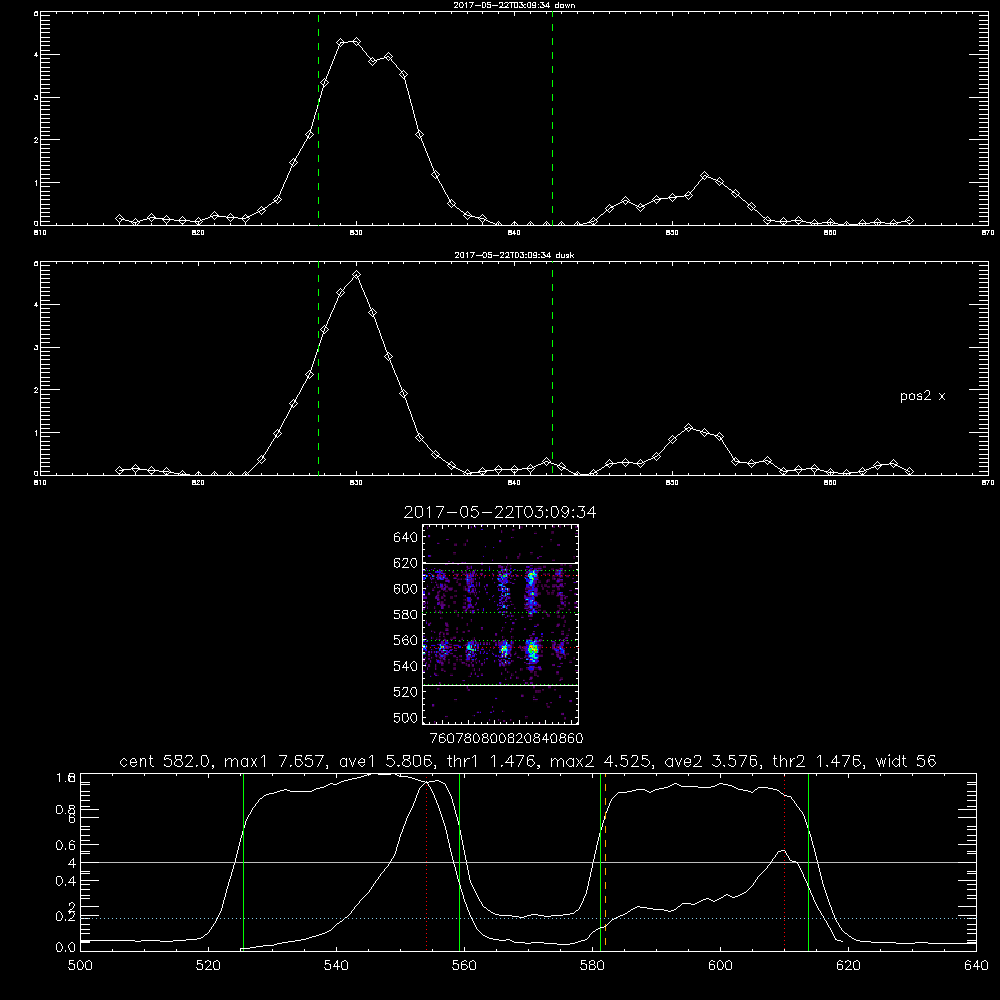This screenshot has width=1000, height=1000.
Task: Click the '830' x-axis label of dawn plot
Action: pyautogui.click(x=356, y=233)
